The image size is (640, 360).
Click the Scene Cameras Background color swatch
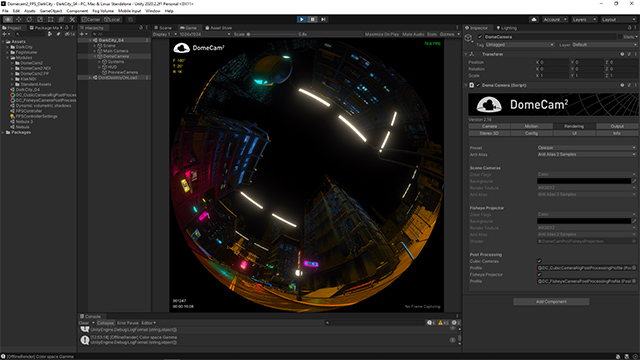[584, 181]
